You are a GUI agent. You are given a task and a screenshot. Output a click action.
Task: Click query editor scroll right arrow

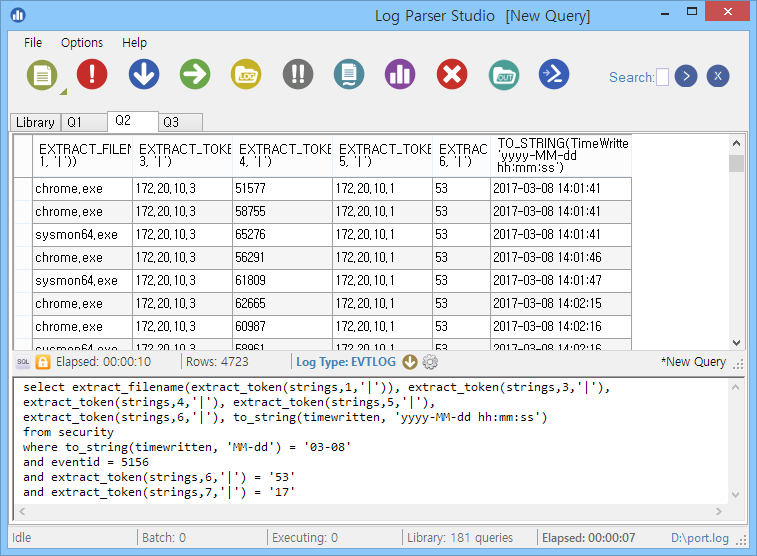coord(719,511)
